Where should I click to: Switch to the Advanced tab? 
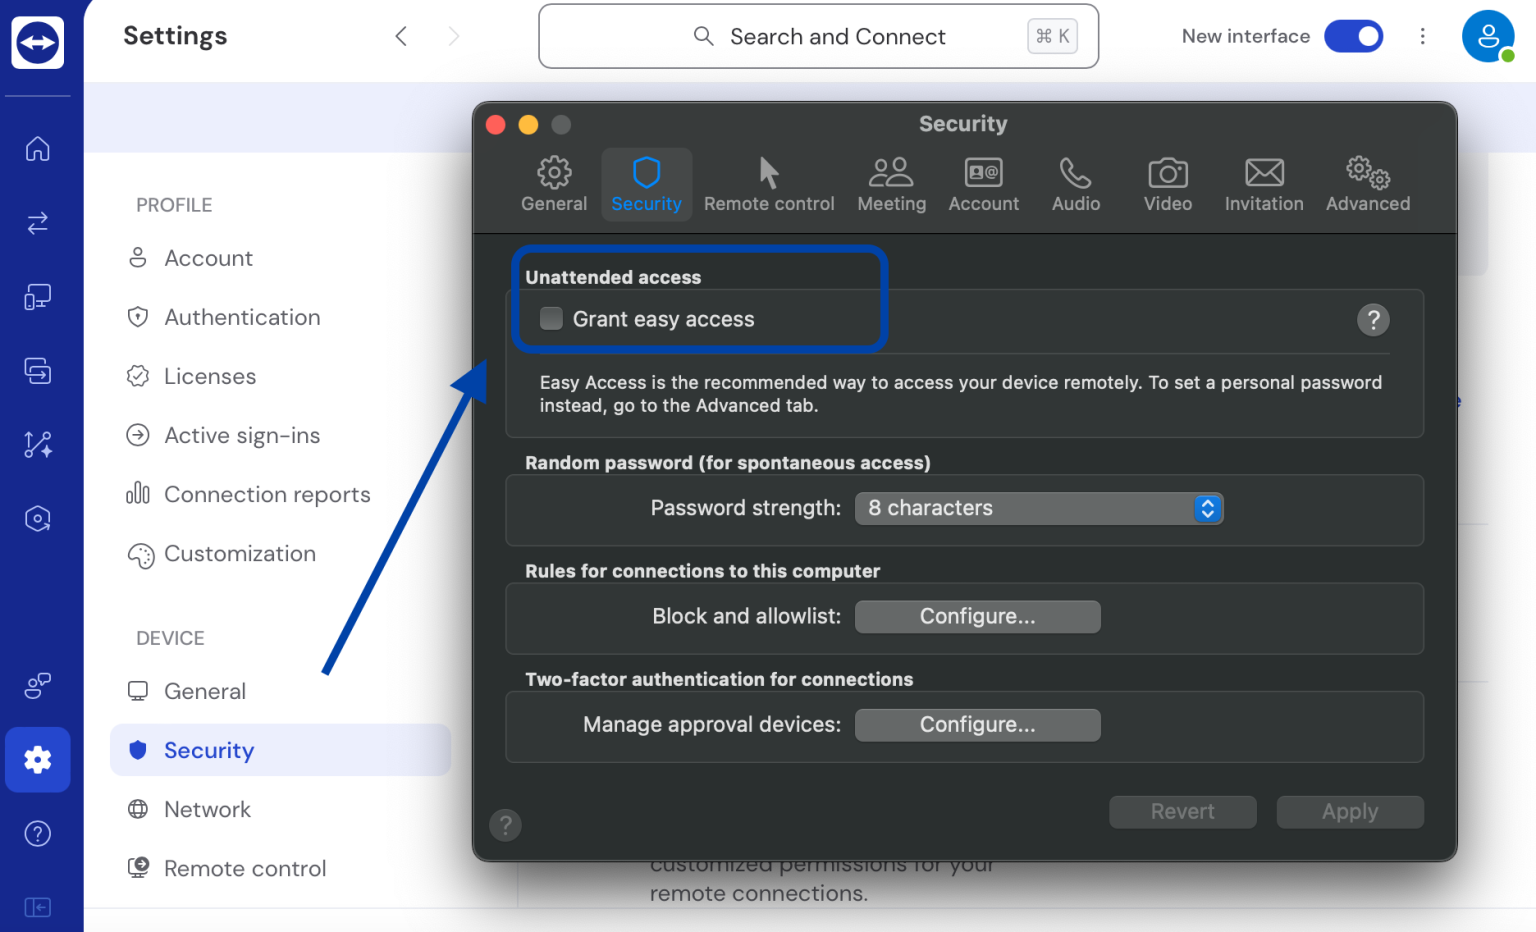coord(1367,184)
